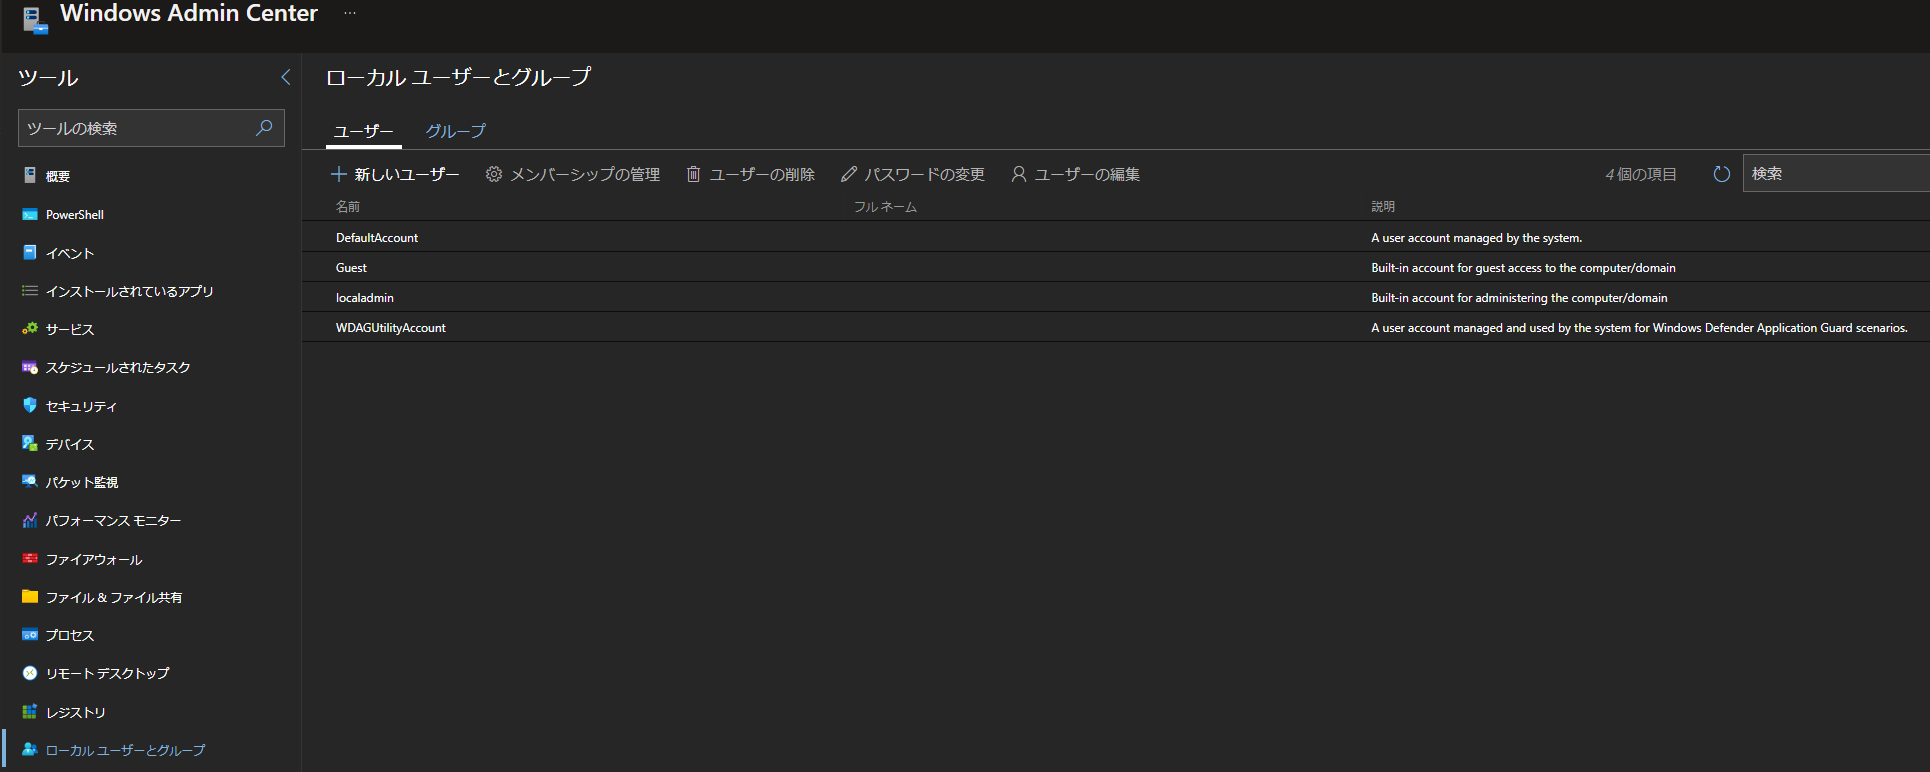Click the magnifier icon in tool search
Viewport: 1930px width, 772px height.
tap(265, 128)
